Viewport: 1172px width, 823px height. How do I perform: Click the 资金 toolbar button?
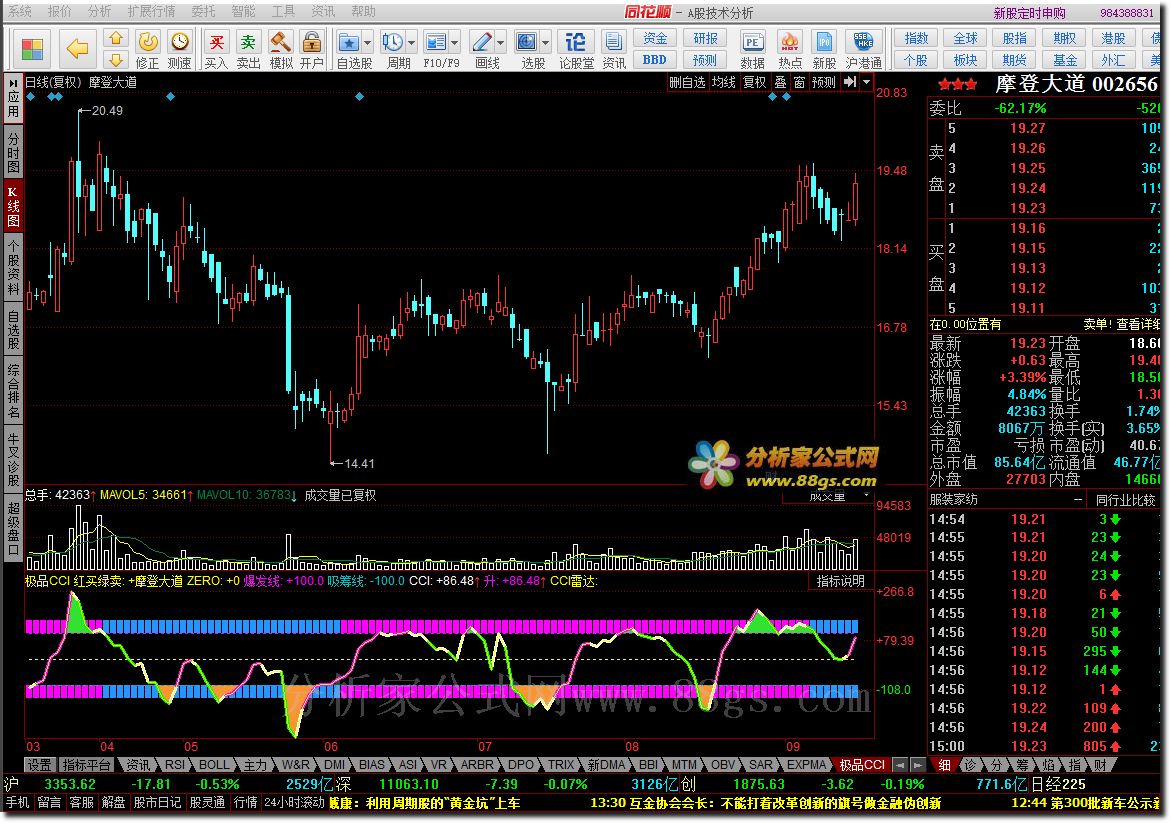tap(655, 38)
